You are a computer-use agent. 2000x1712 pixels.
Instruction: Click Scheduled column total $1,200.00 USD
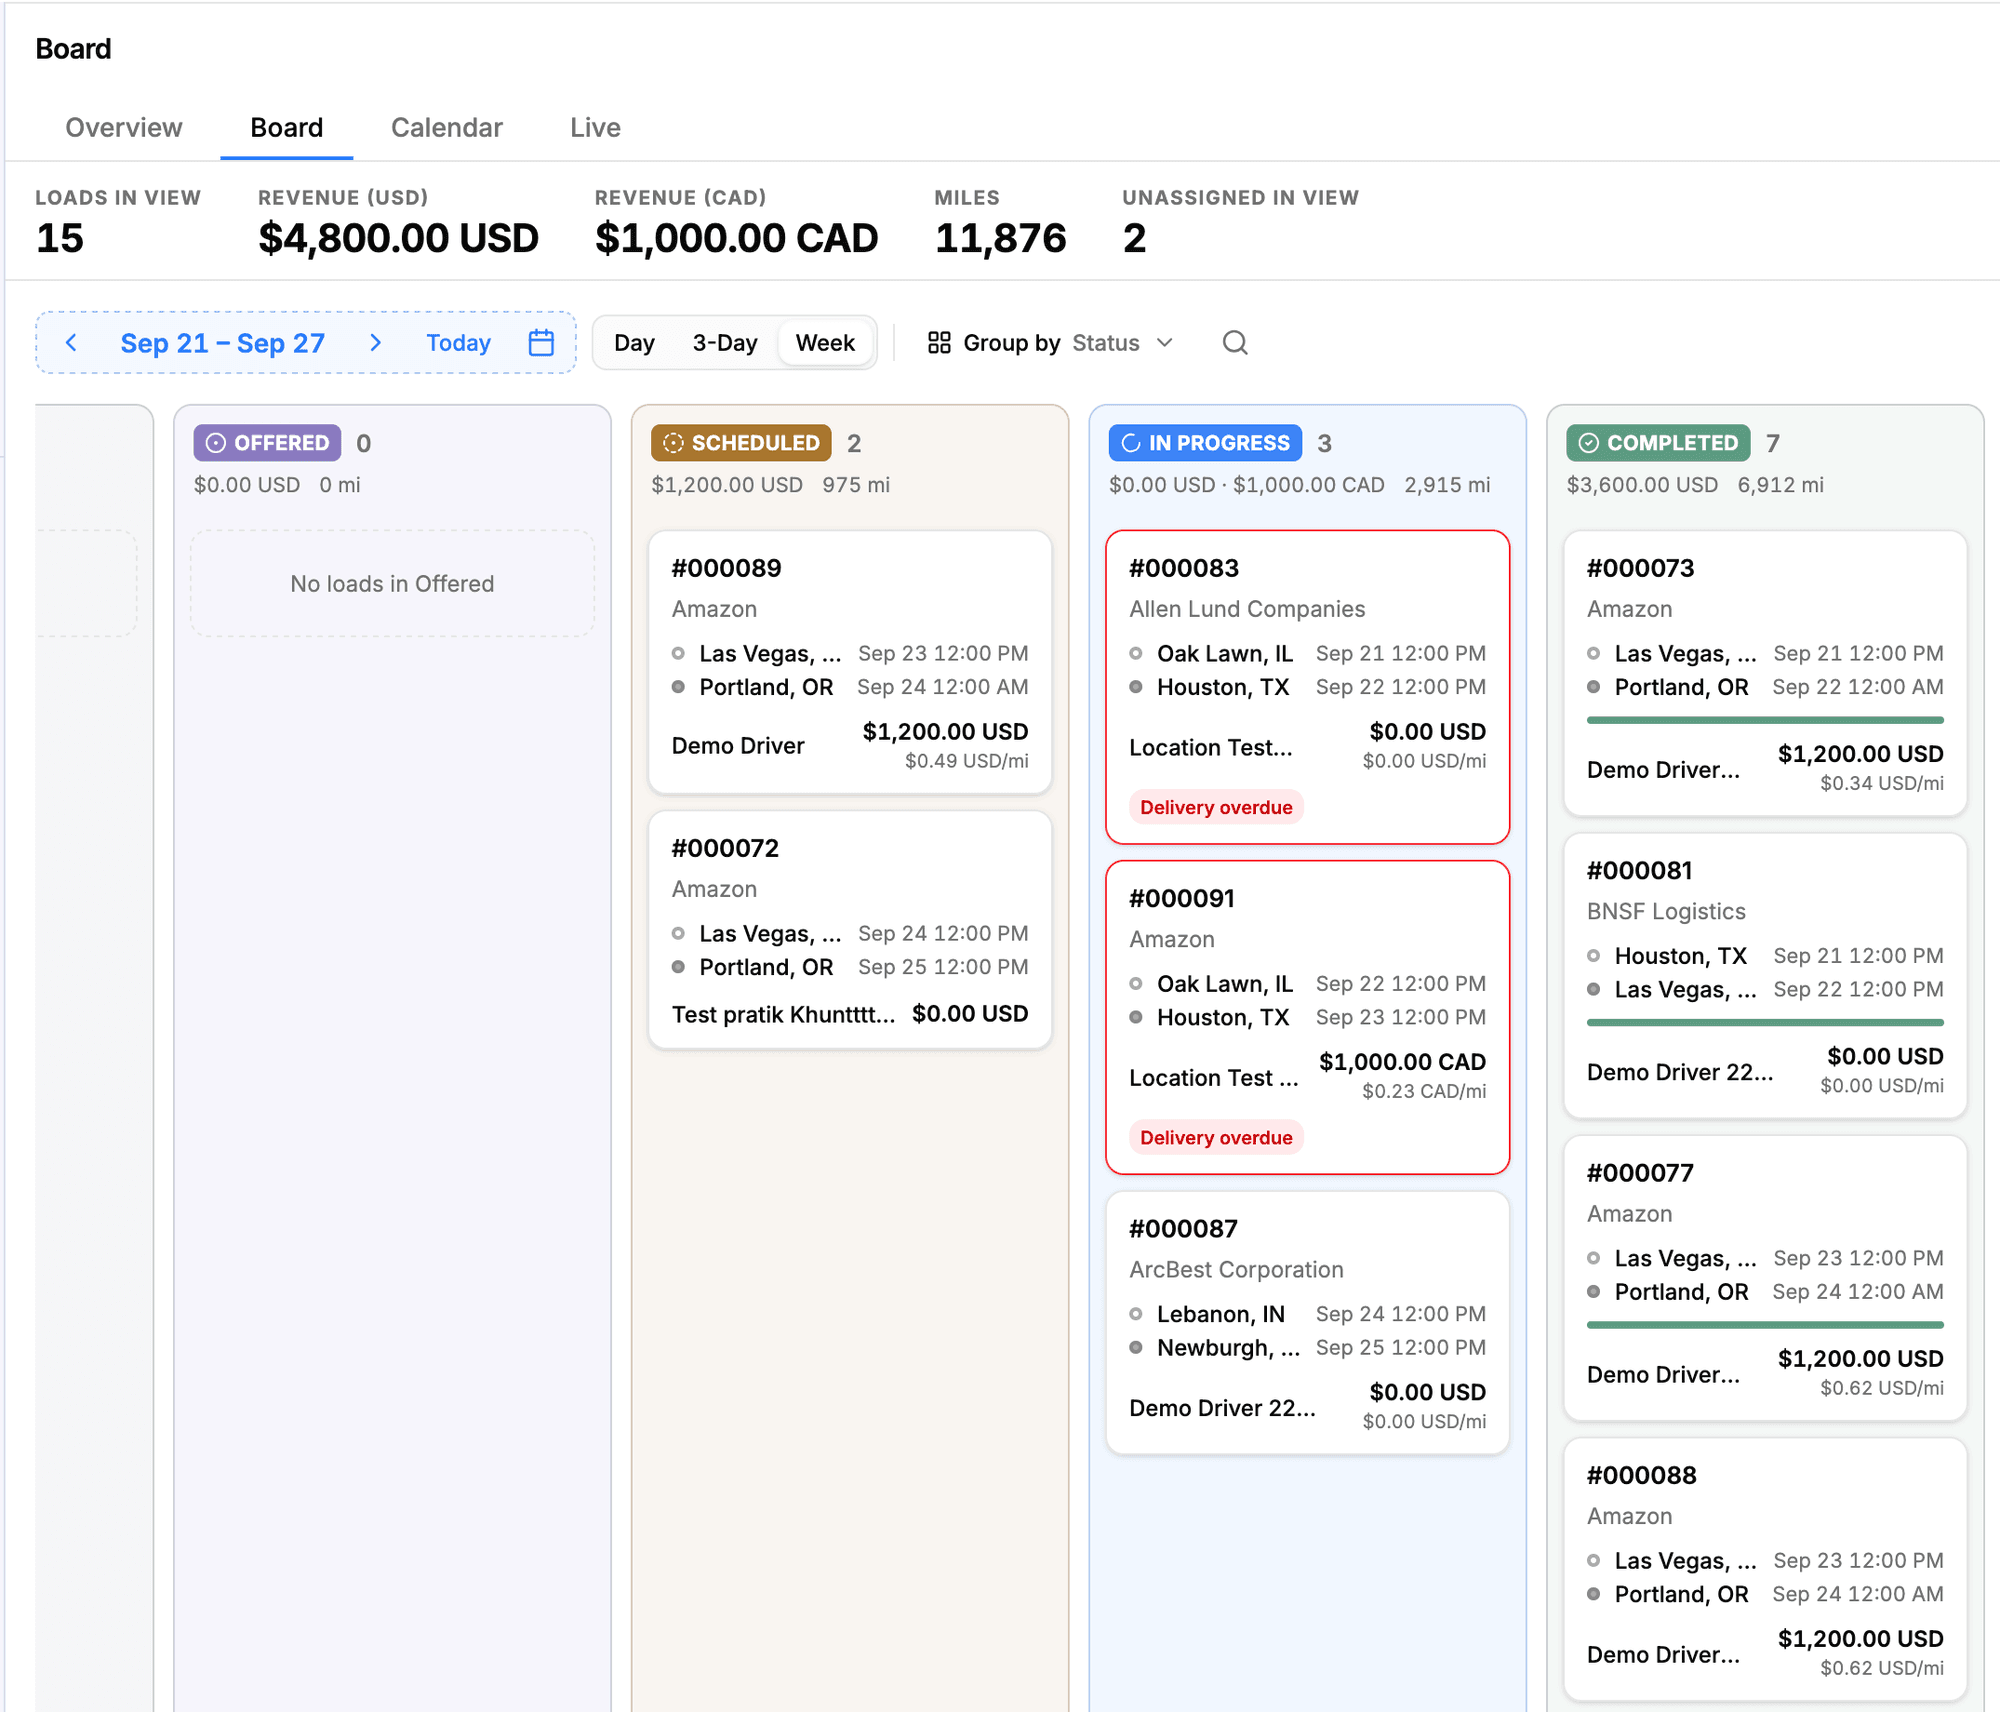pos(727,485)
